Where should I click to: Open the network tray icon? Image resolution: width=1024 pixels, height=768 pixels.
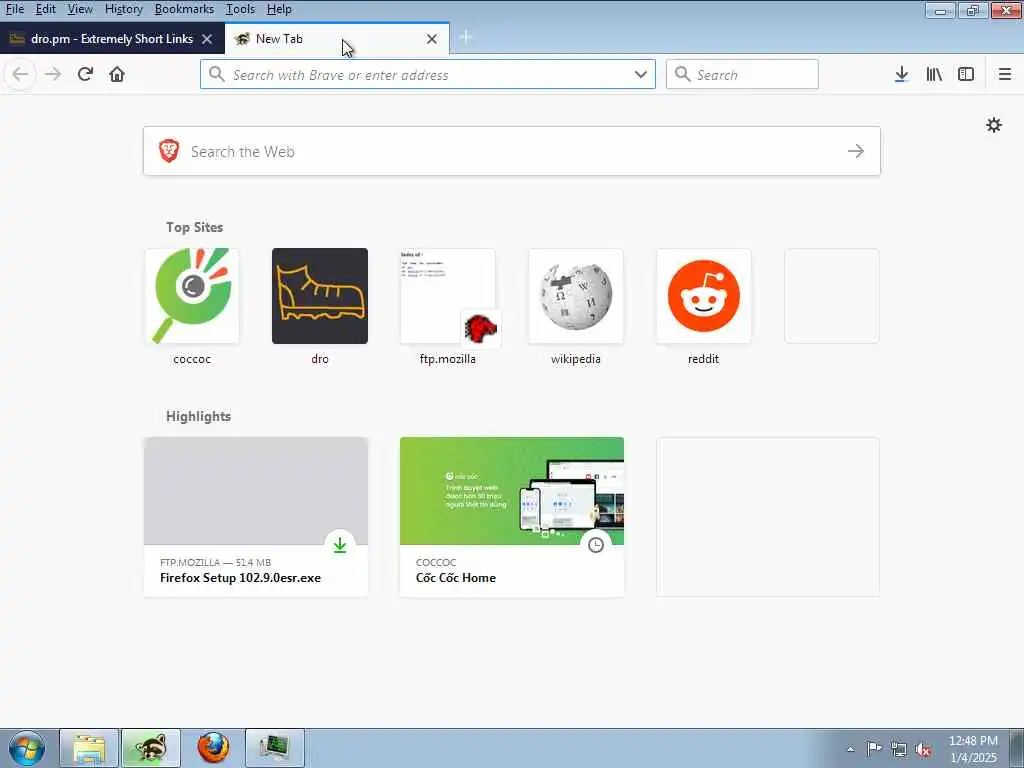[899, 750]
